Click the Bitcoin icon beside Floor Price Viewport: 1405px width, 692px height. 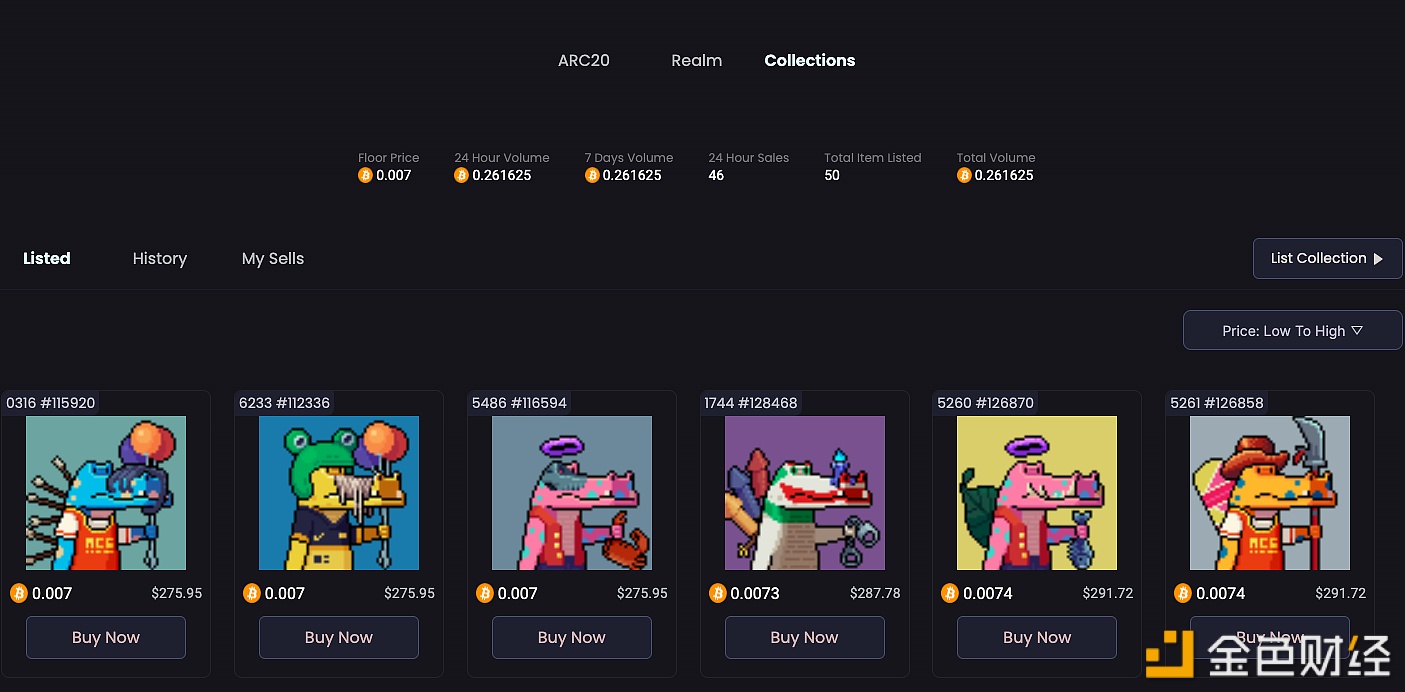click(365, 175)
